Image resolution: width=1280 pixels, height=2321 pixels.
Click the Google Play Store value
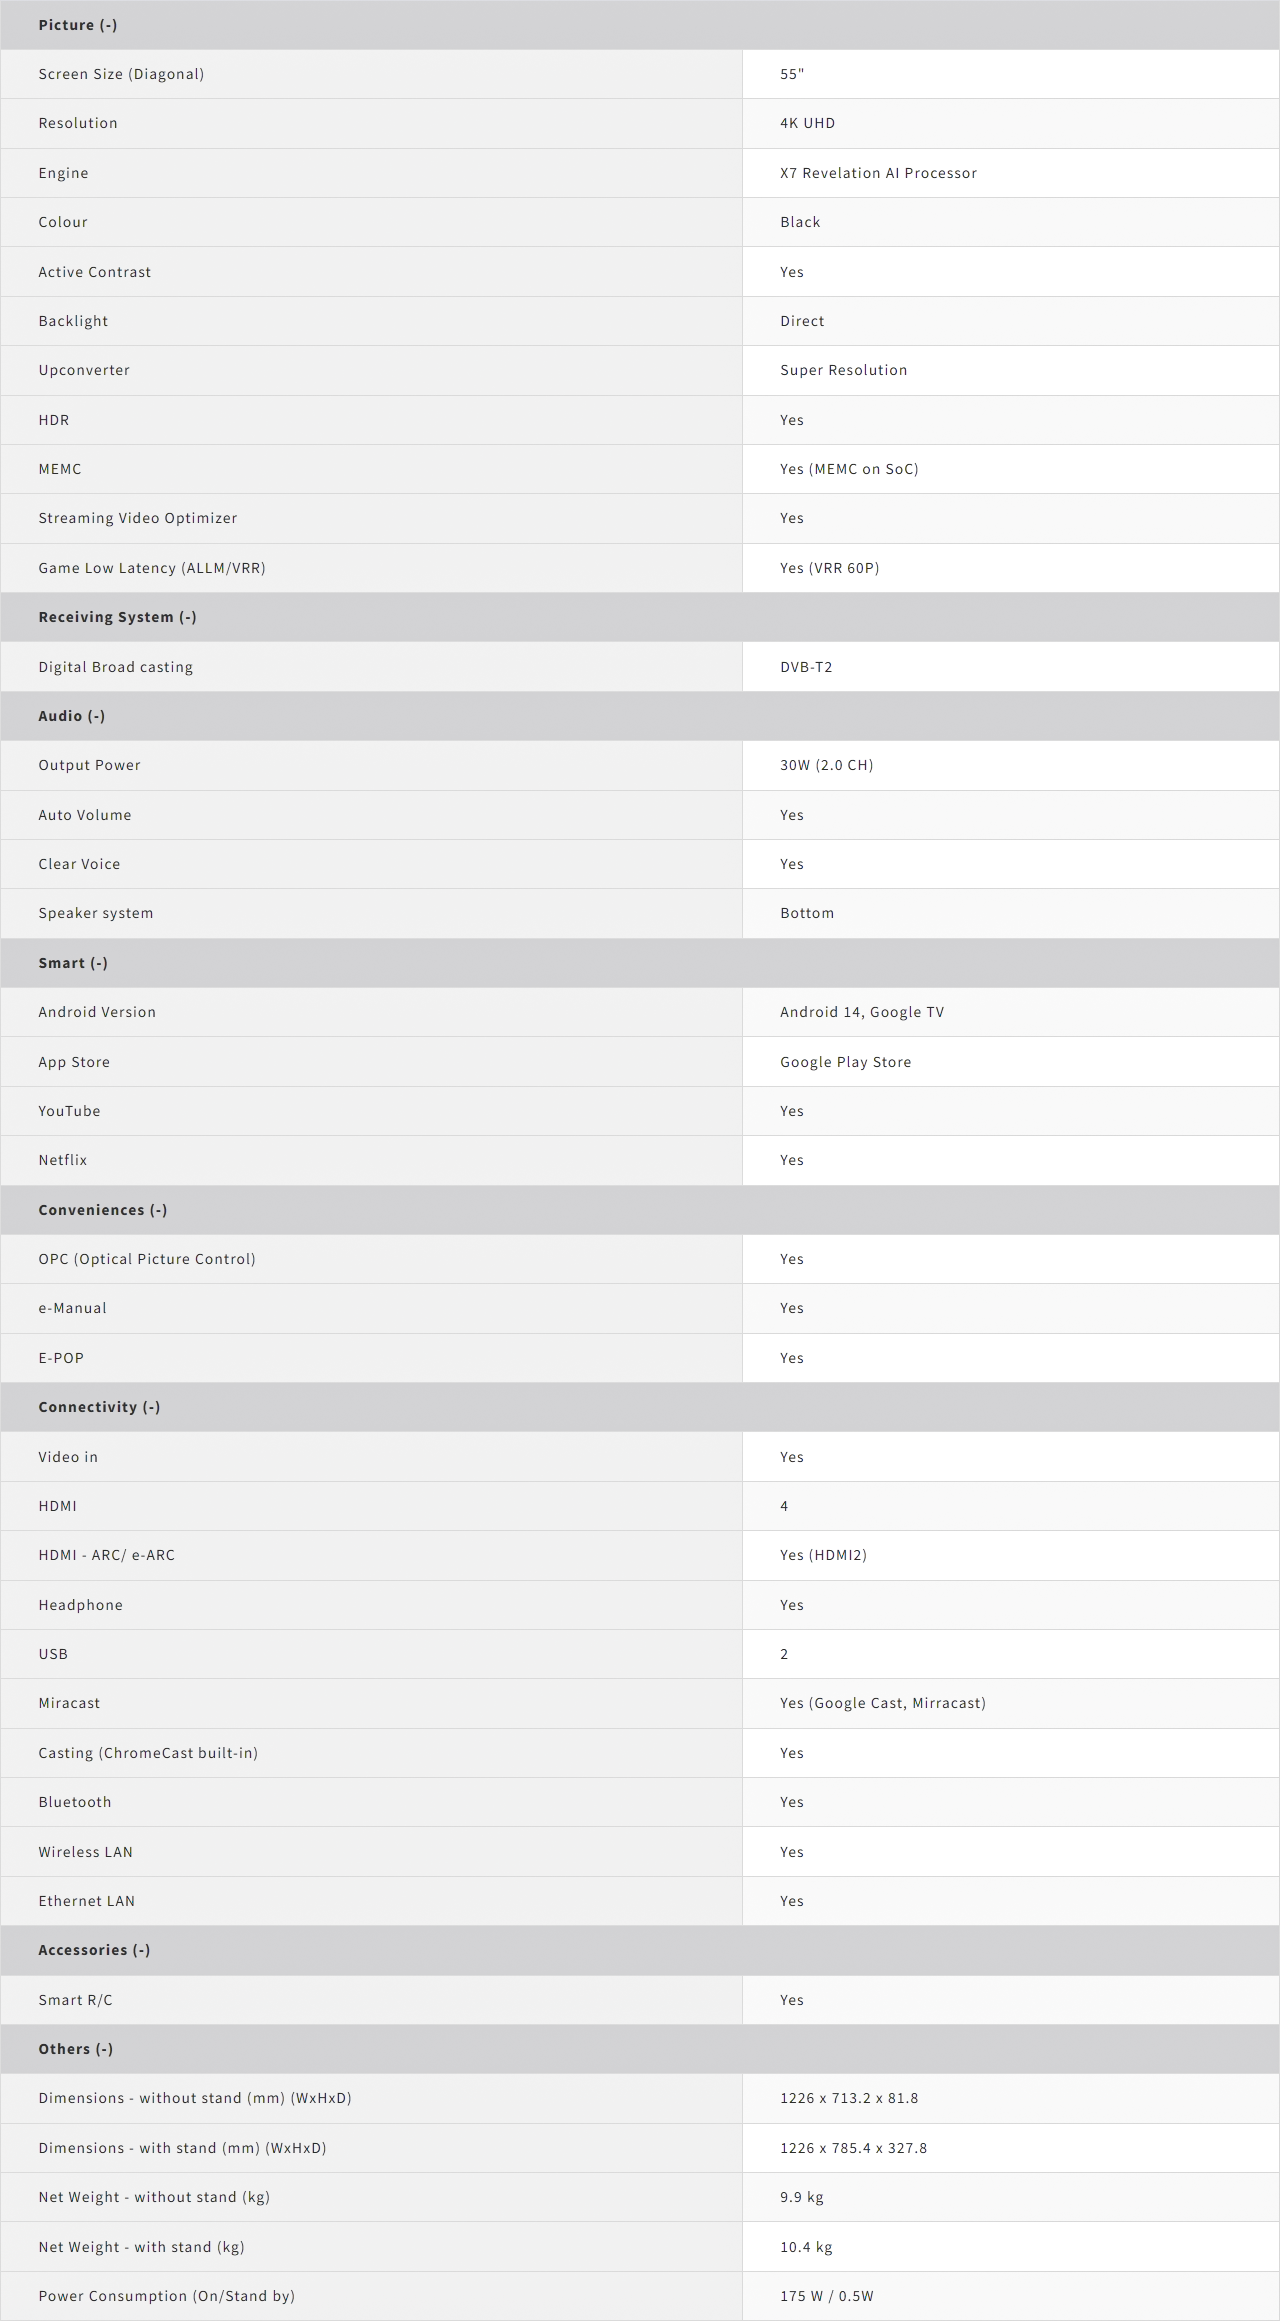845,1062
